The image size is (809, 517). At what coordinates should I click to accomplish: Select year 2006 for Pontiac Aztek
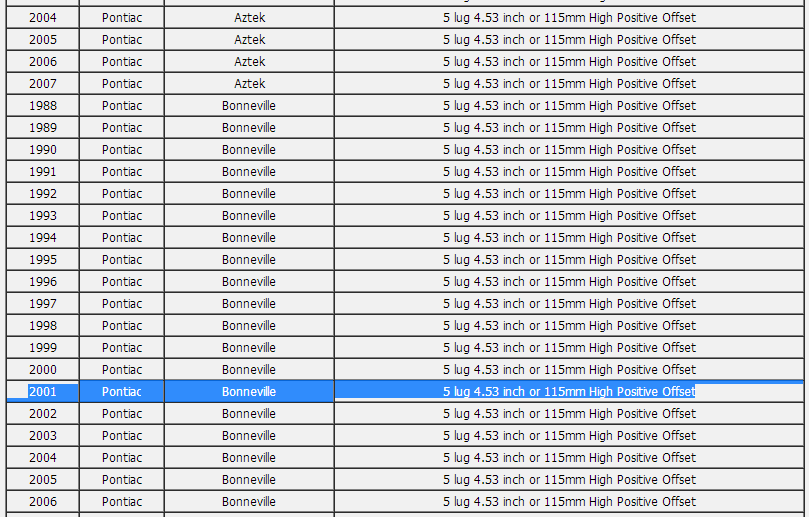pos(43,62)
